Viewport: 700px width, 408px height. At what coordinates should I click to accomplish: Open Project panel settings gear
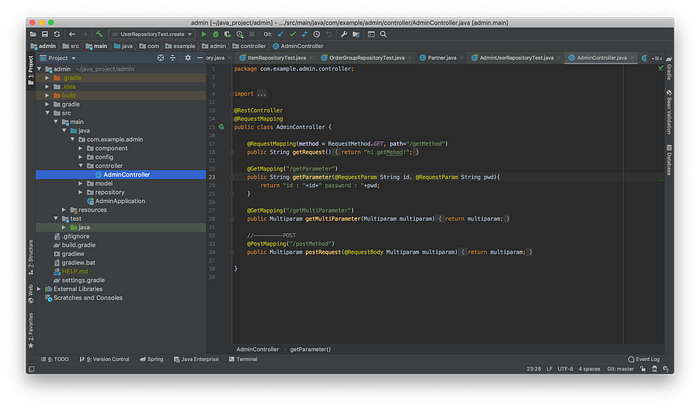tap(189, 58)
